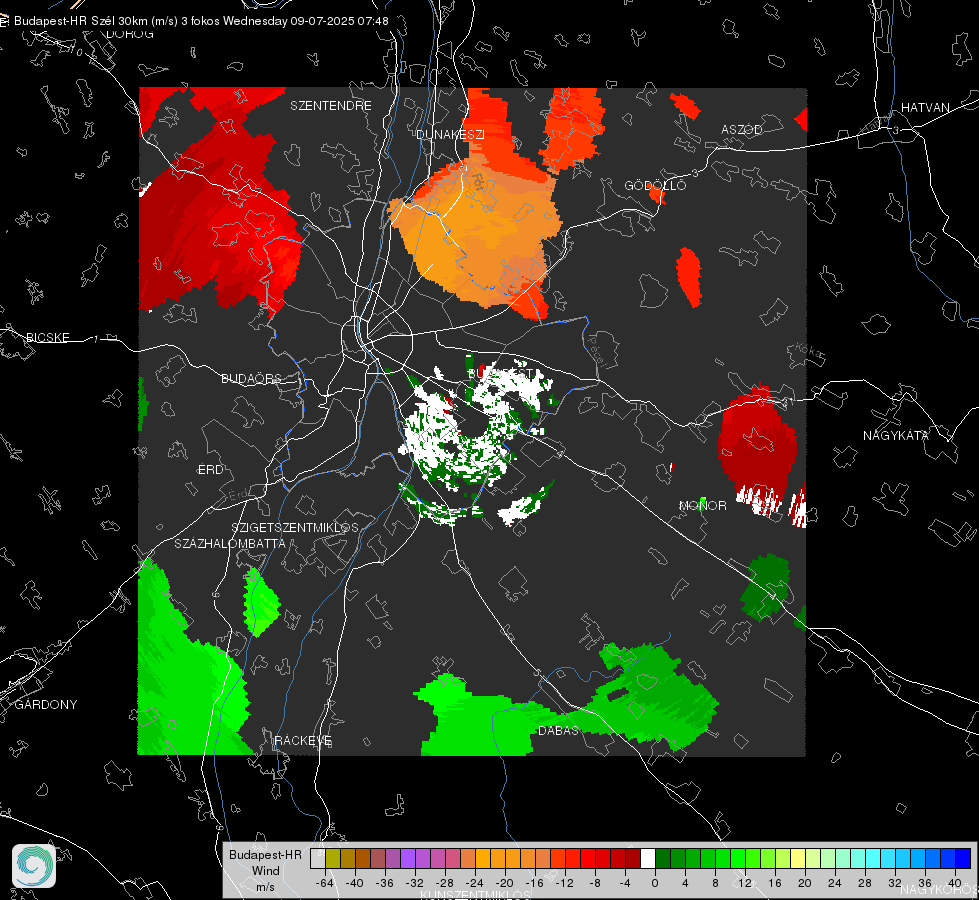Click the -12 value on the scale
Image resolution: width=979 pixels, height=900 pixels.
point(564,883)
